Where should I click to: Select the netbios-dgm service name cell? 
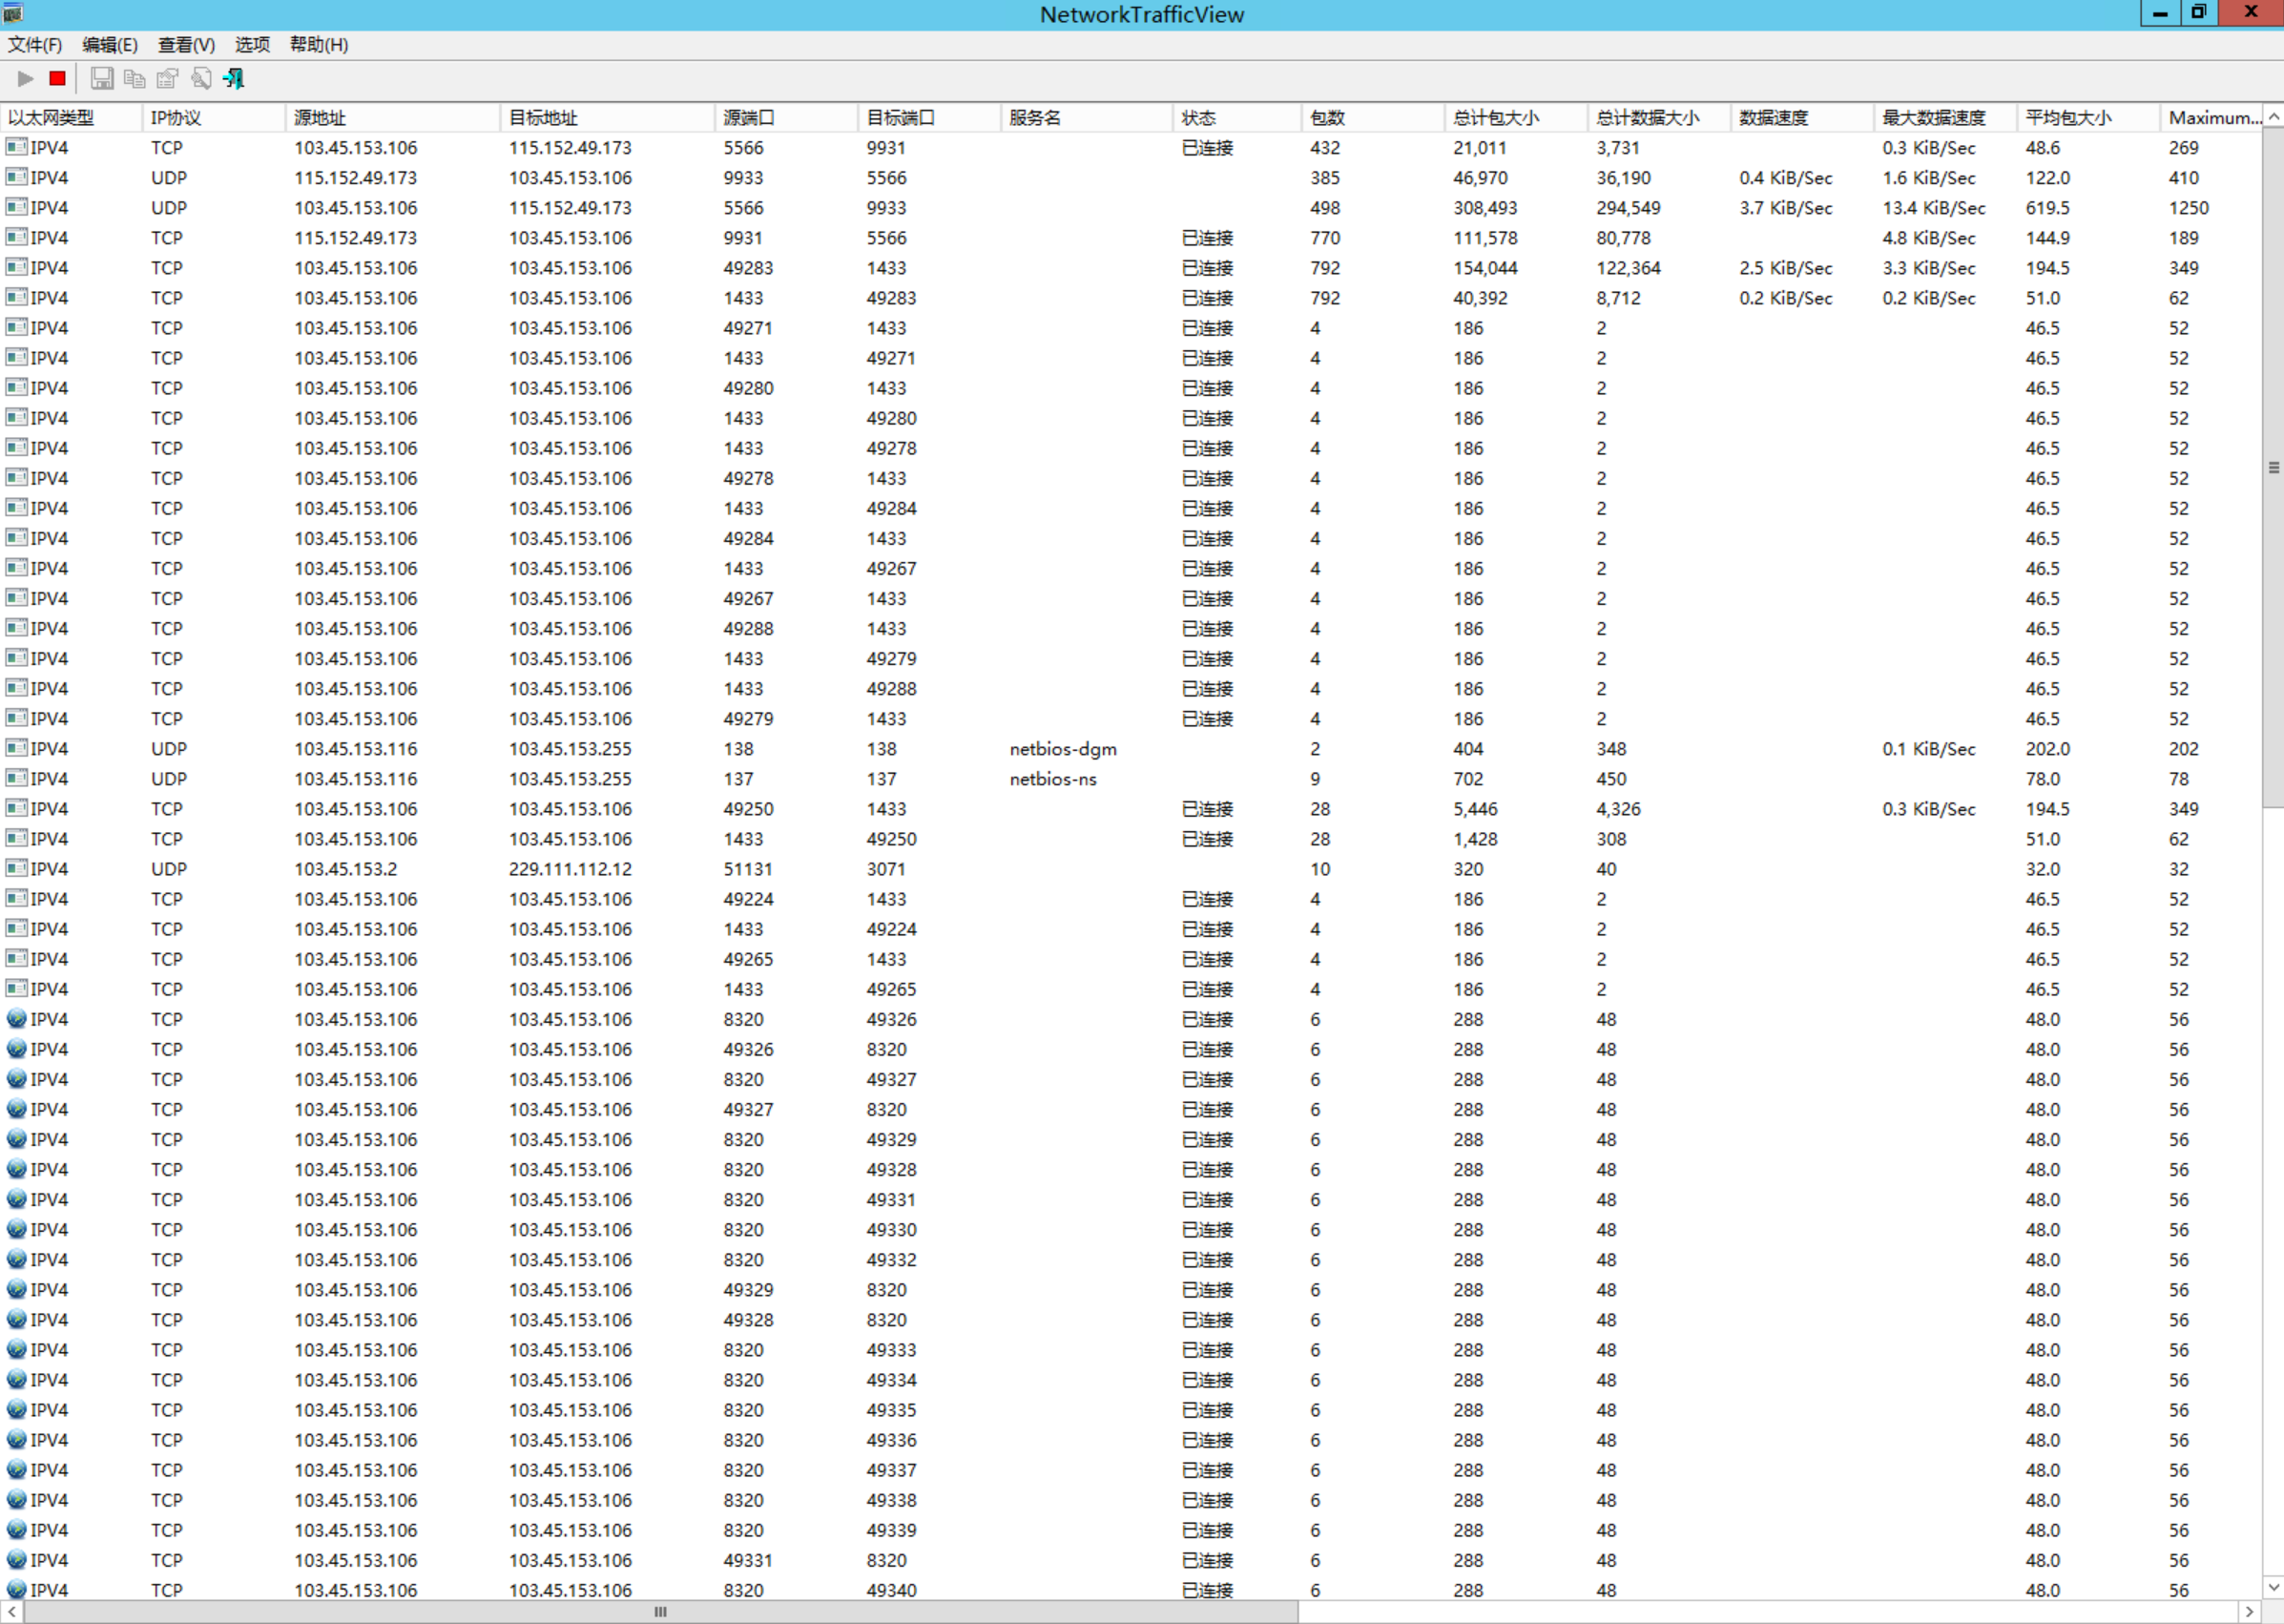click(1063, 748)
